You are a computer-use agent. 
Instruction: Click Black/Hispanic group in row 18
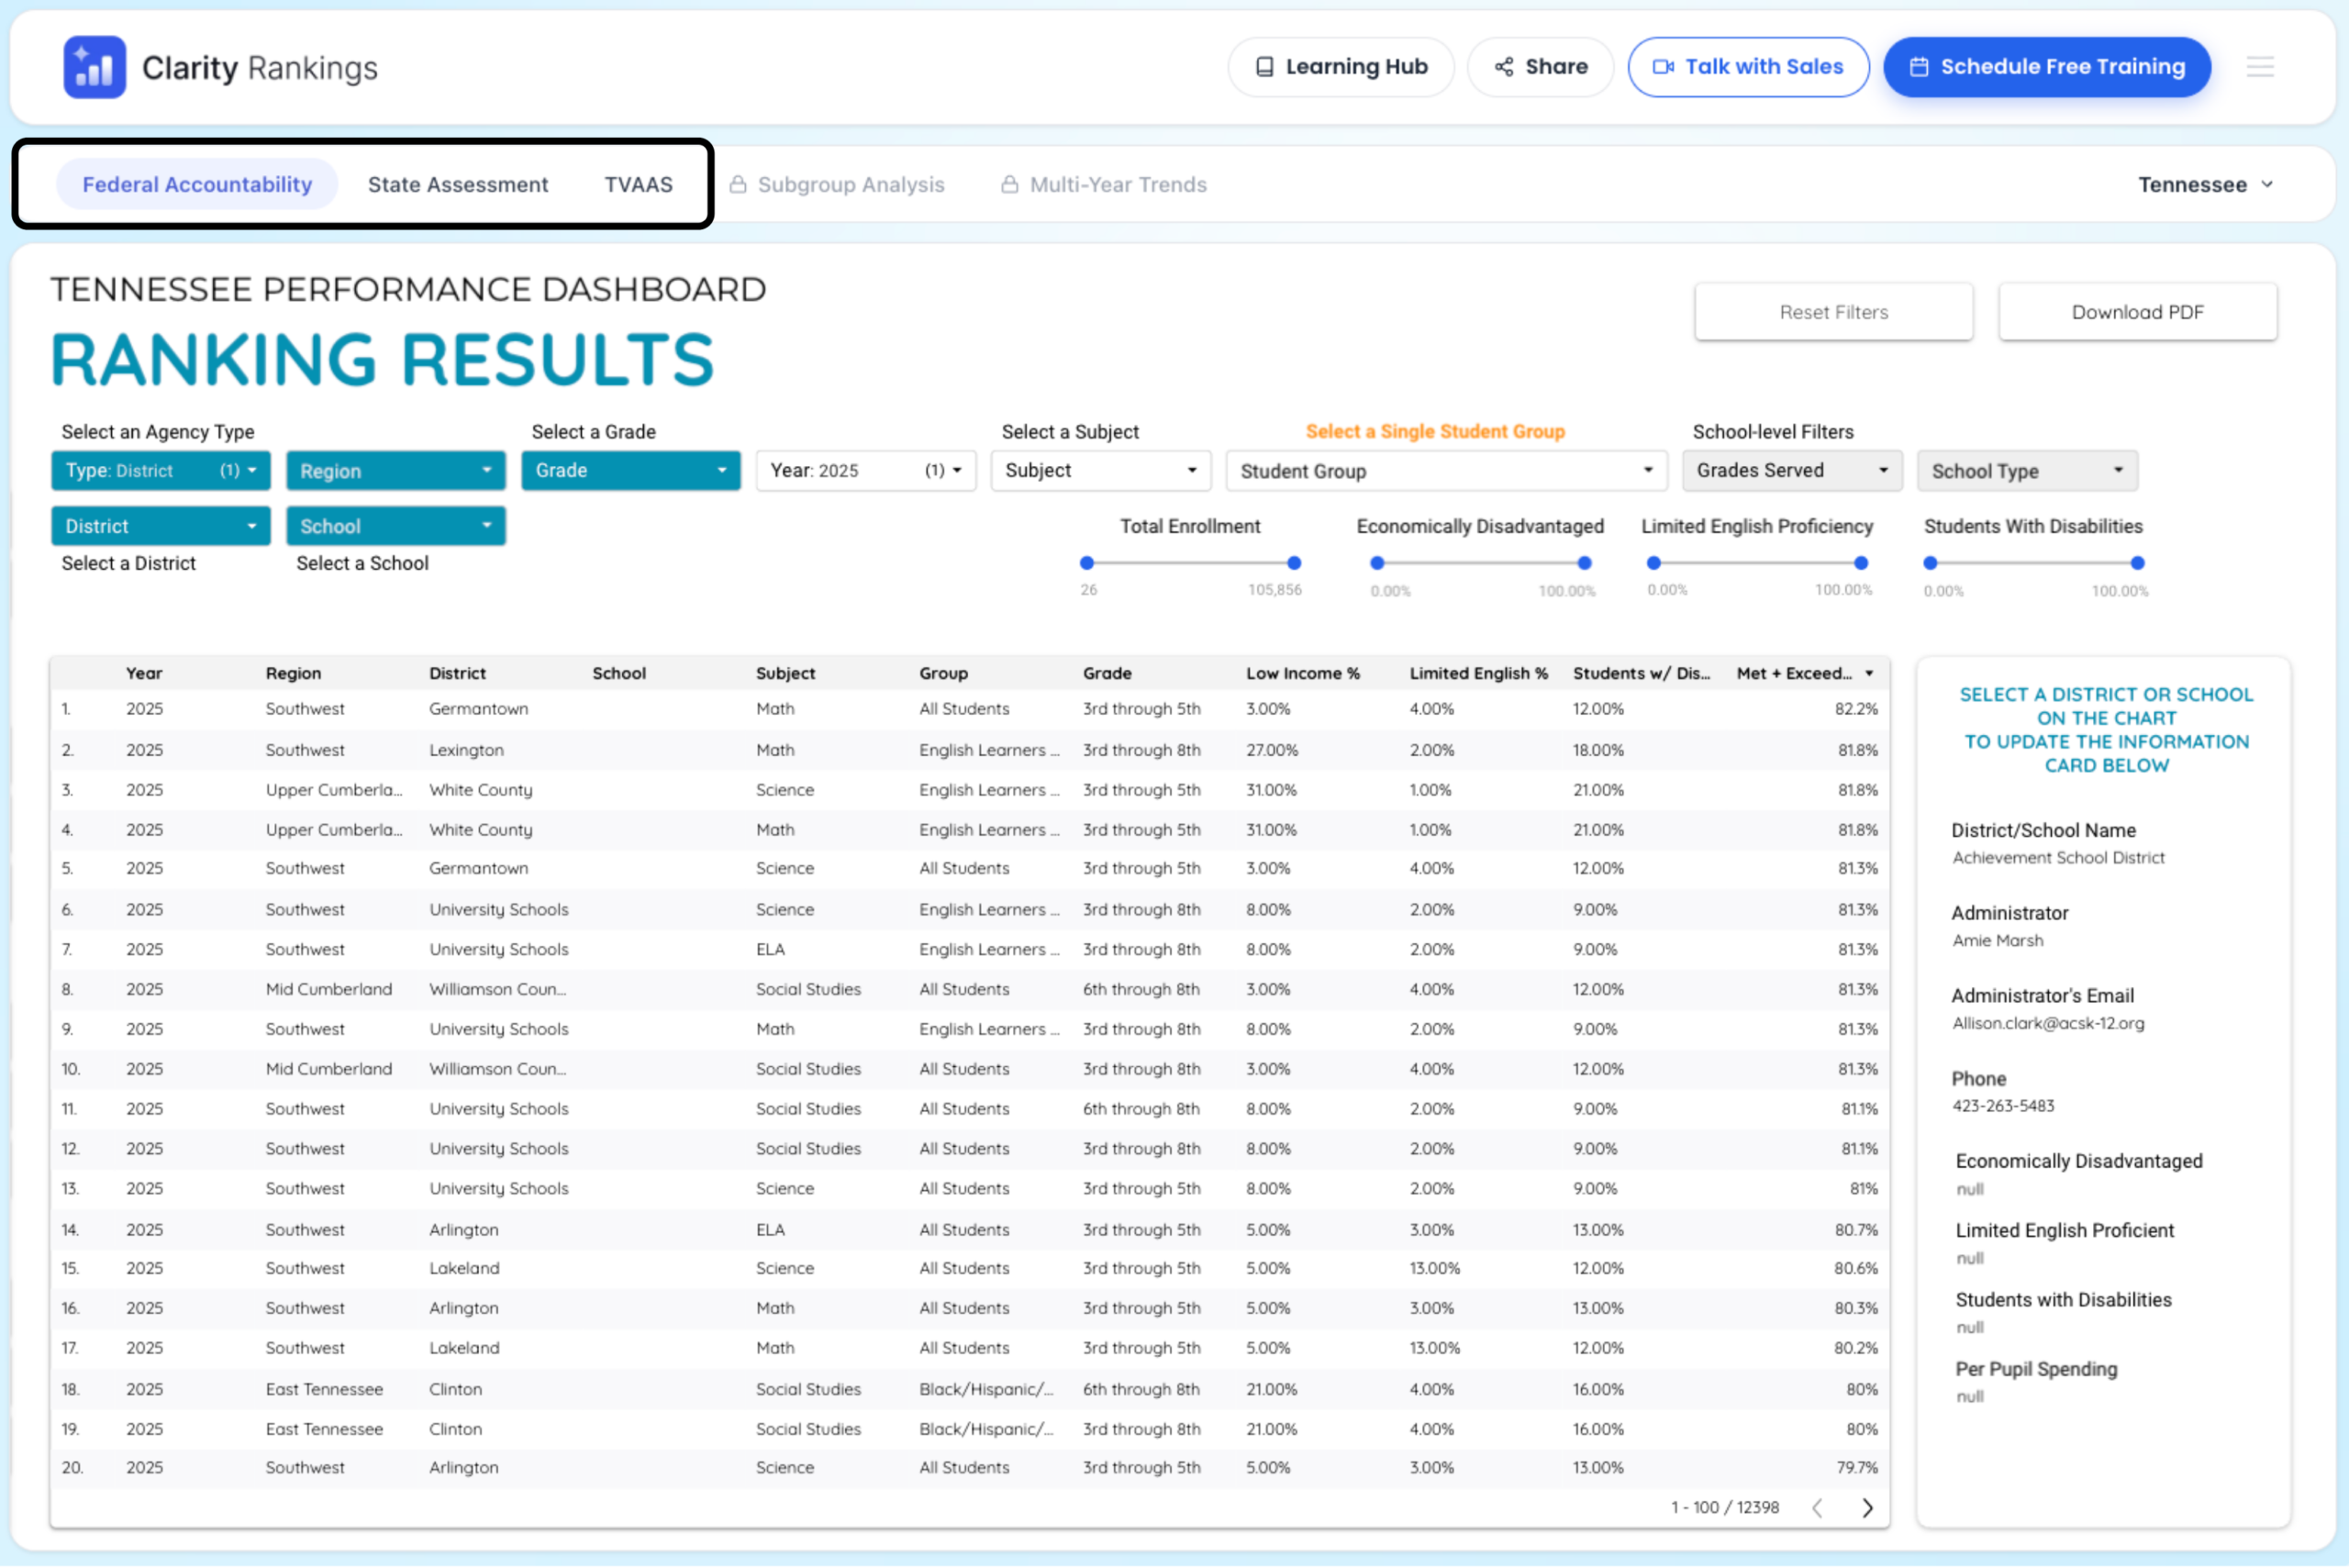pyautogui.click(x=986, y=1389)
